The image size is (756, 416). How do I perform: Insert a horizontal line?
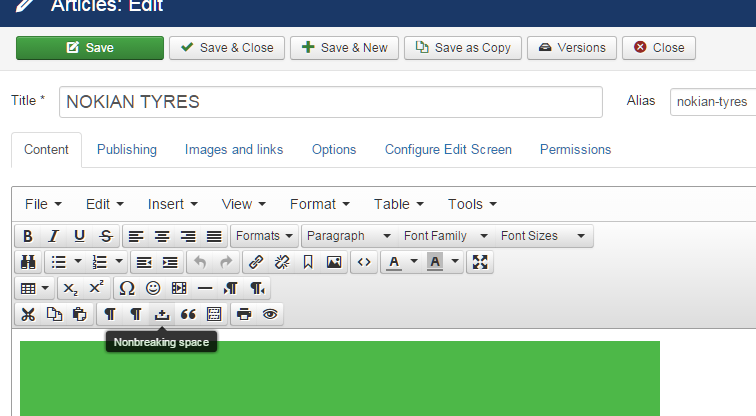(205, 288)
